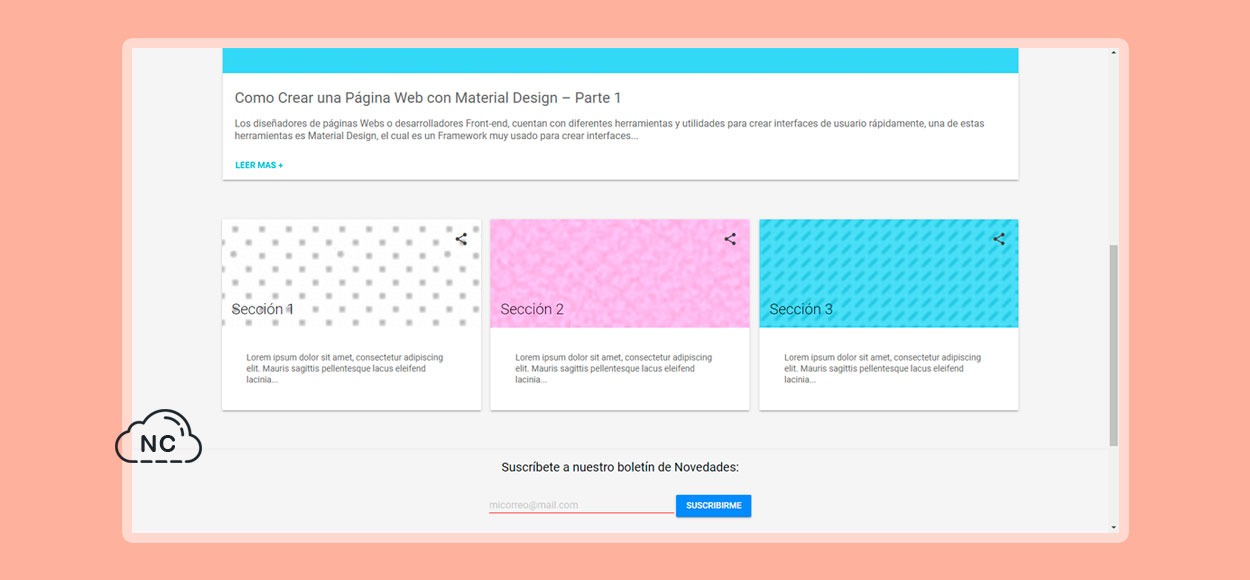Select the Sección 1 dotted image card
This screenshot has width=1250, height=580.
[351, 273]
